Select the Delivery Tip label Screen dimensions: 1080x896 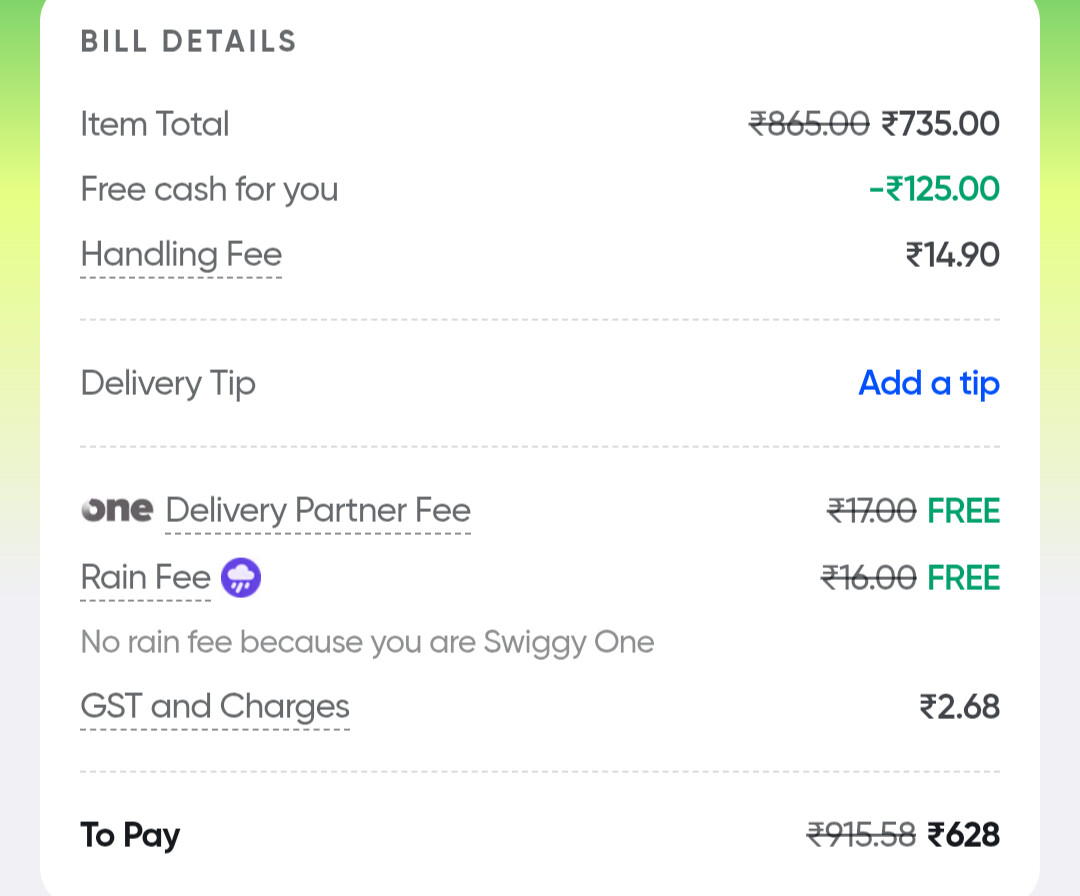(168, 383)
